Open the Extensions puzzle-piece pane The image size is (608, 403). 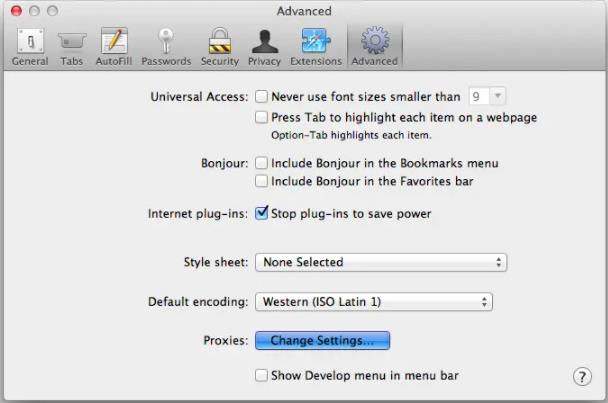click(x=316, y=47)
